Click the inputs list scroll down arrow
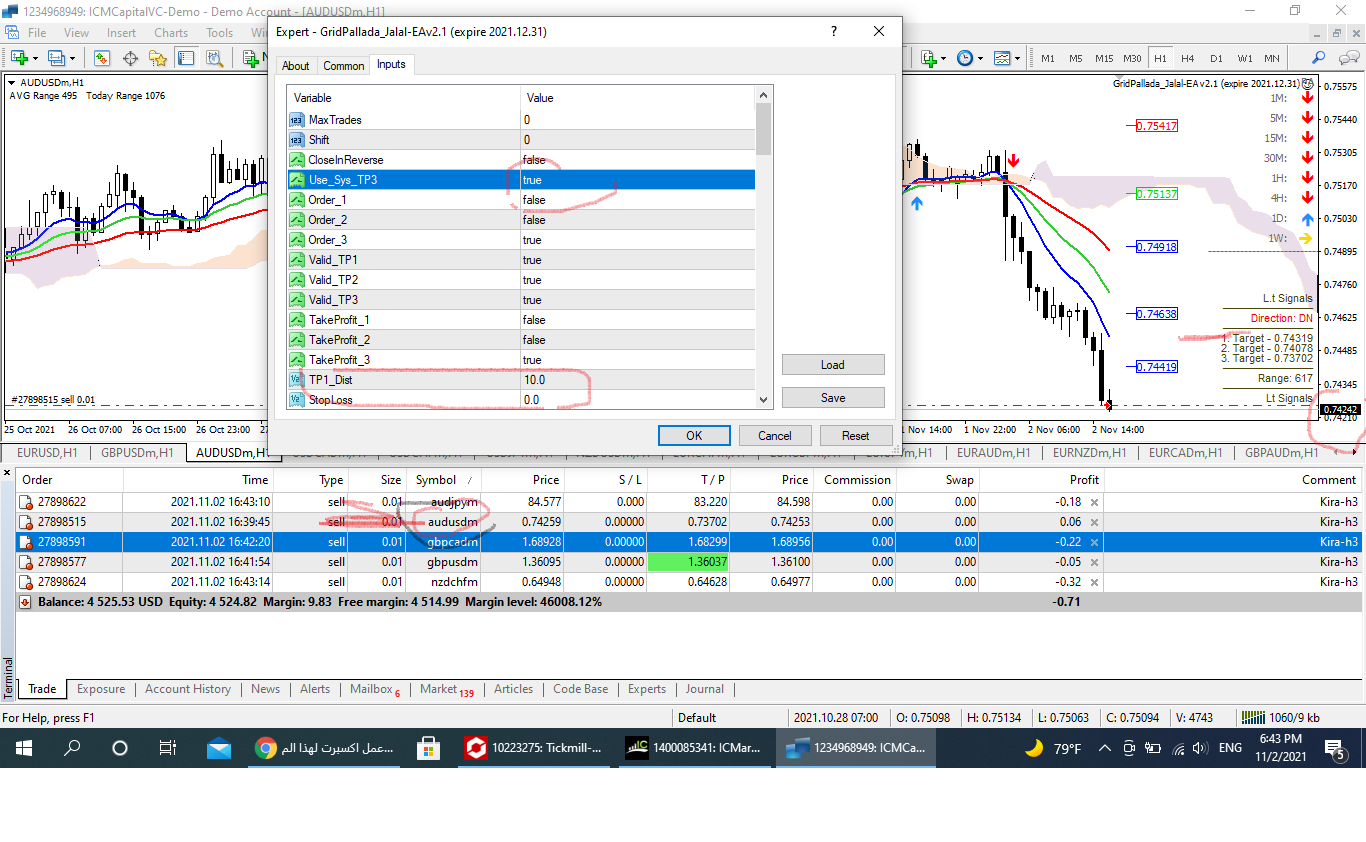Image resolution: width=1366 pixels, height=842 pixels. [x=764, y=400]
